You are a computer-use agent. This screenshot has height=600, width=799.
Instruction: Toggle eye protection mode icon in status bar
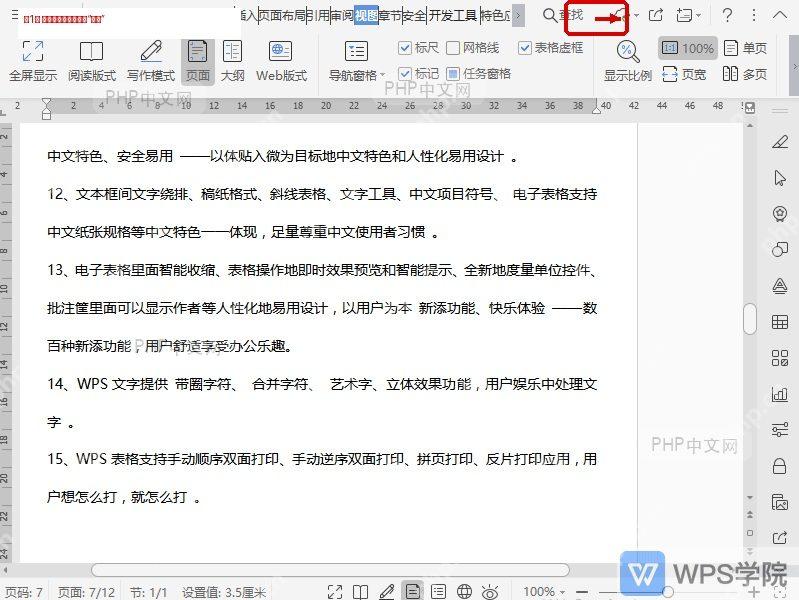(x=490, y=592)
